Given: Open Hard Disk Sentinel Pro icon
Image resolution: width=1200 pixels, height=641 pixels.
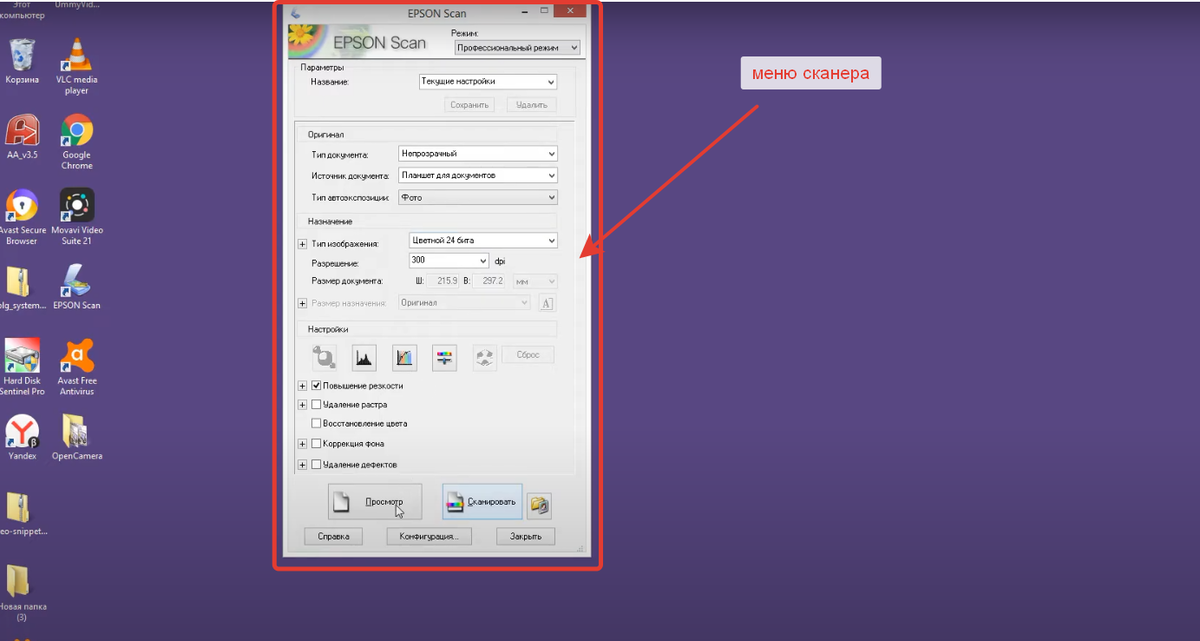Looking at the screenshot, I should (x=22, y=367).
